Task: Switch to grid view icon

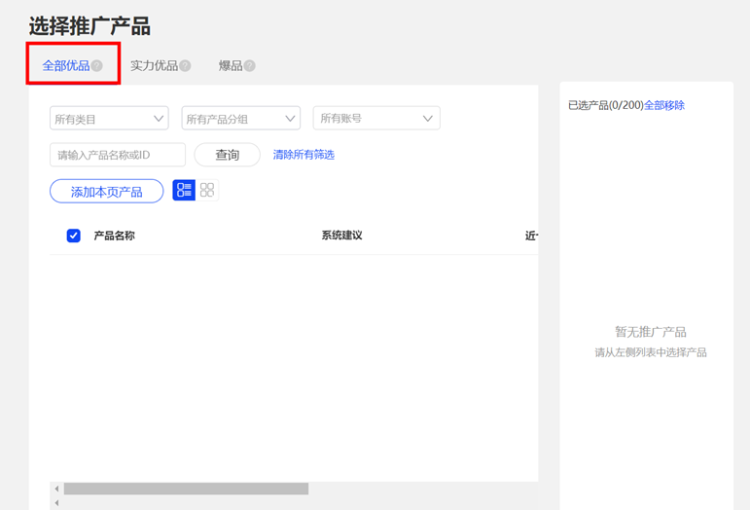Action: point(207,190)
